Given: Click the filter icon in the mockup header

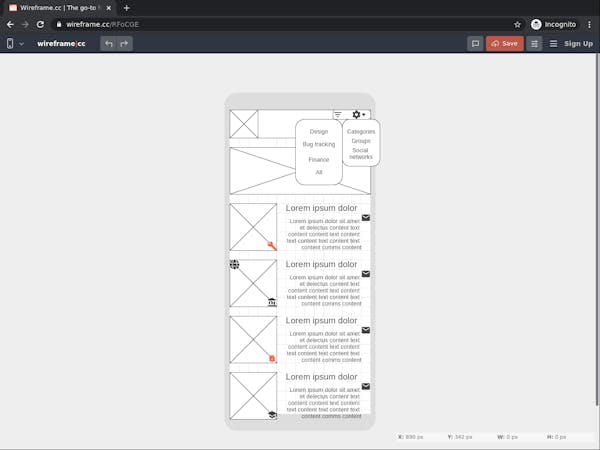Looking at the screenshot, I should 338,114.
